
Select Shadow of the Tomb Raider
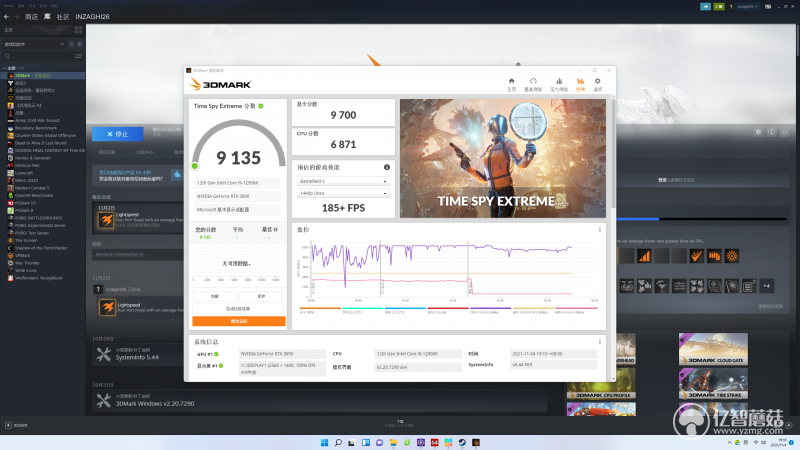pyautogui.click(x=43, y=248)
